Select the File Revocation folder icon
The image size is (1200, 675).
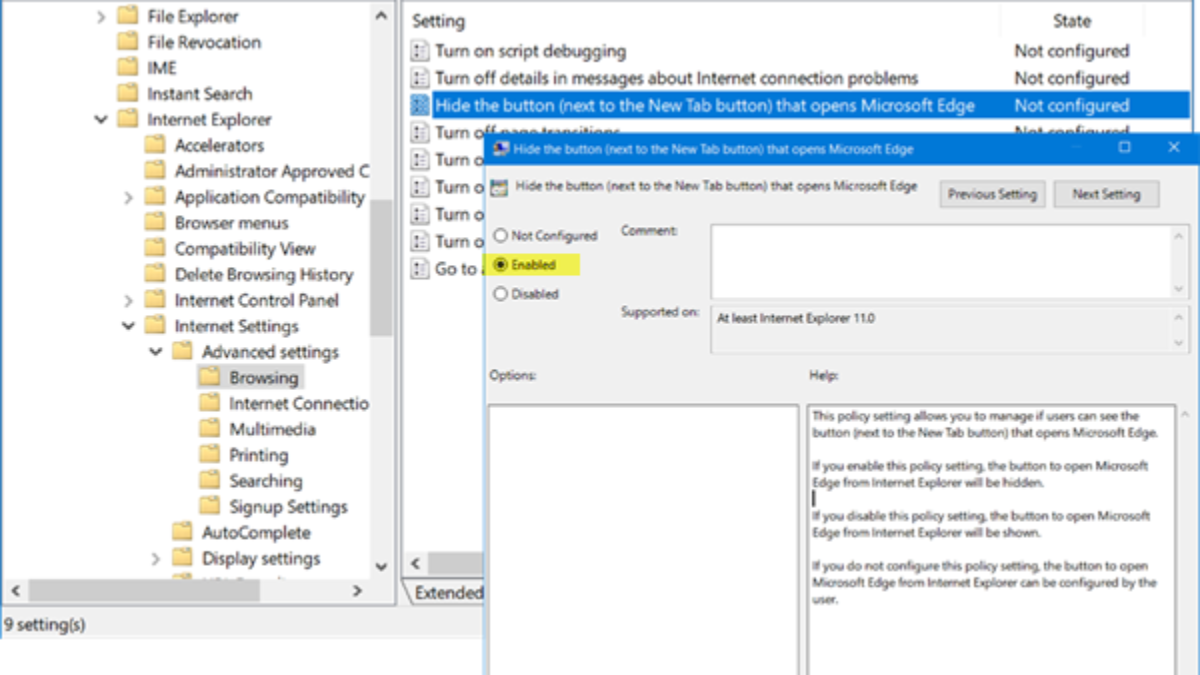[x=127, y=42]
